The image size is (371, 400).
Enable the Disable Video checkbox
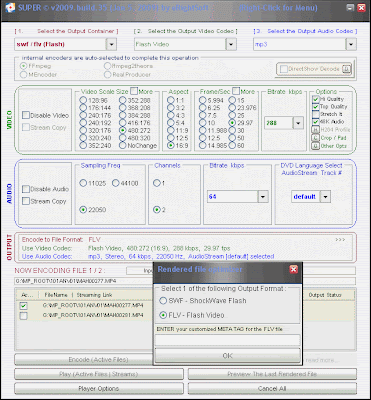click(26, 115)
